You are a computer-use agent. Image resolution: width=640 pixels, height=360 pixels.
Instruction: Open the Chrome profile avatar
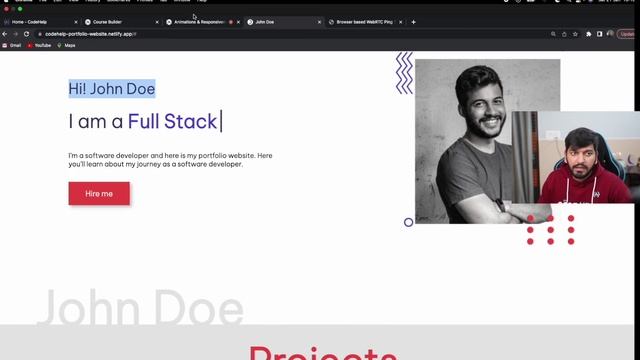(610, 34)
